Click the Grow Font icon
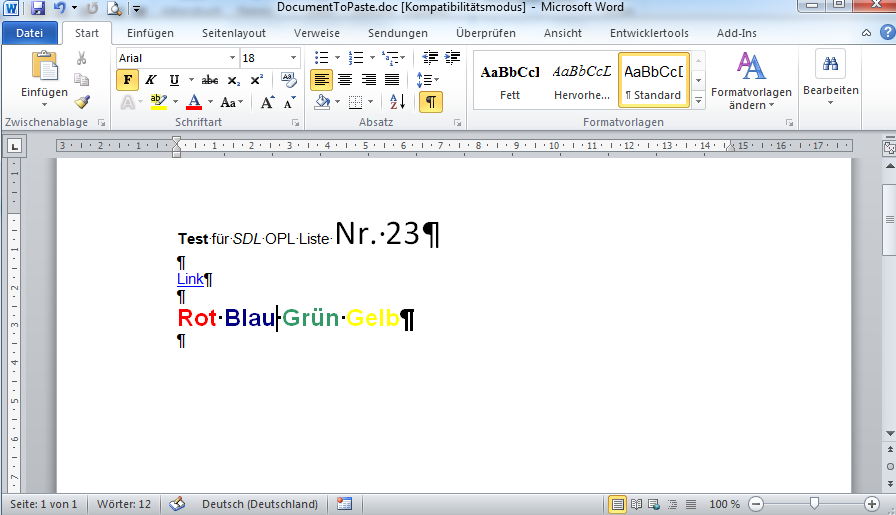The height and width of the screenshot is (515, 896). (267, 102)
